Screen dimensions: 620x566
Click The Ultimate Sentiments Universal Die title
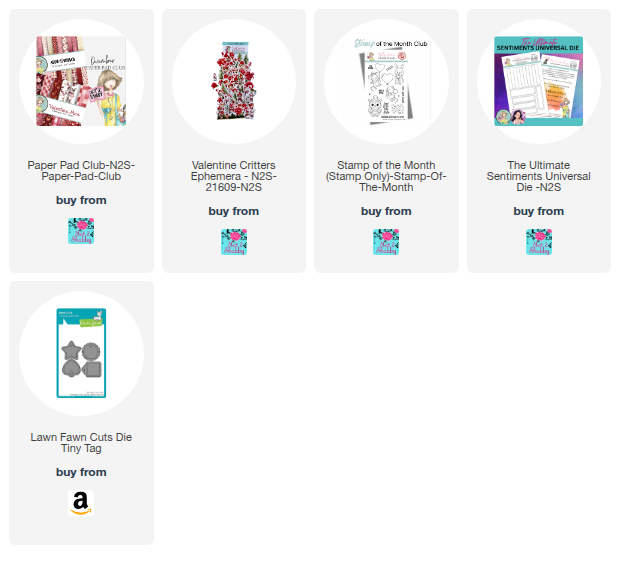(539, 176)
